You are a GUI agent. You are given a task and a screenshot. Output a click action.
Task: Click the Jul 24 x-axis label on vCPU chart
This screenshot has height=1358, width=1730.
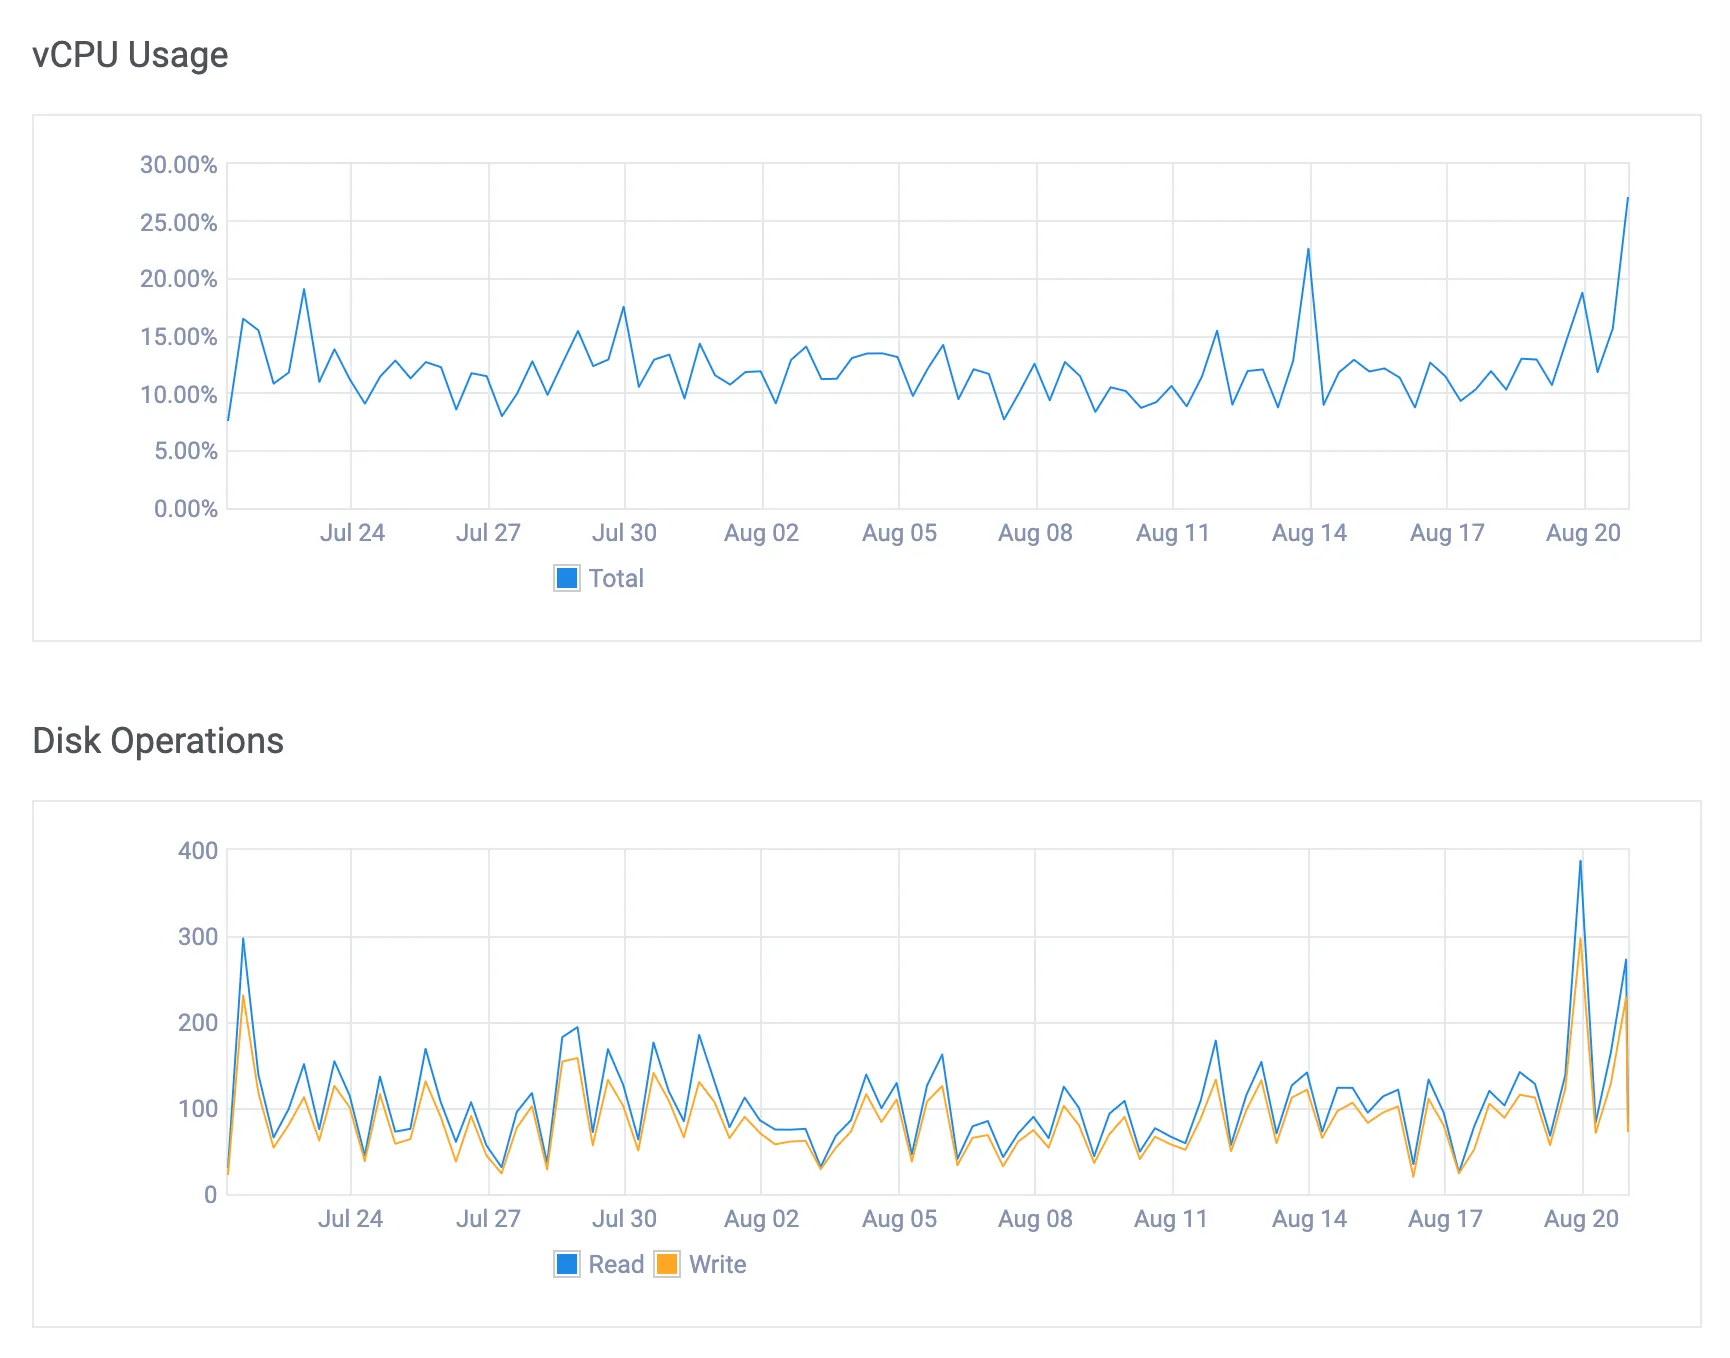pos(352,532)
